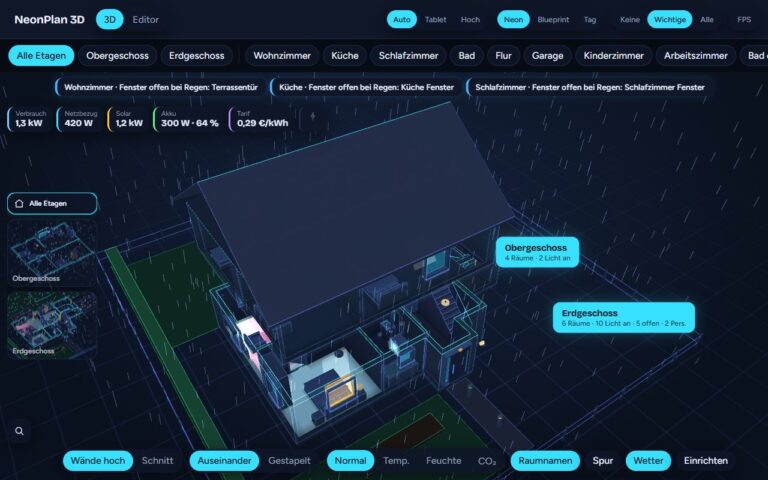768x480 pixels.
Task: Open Einrichten setup
Action: coord(705,461)
